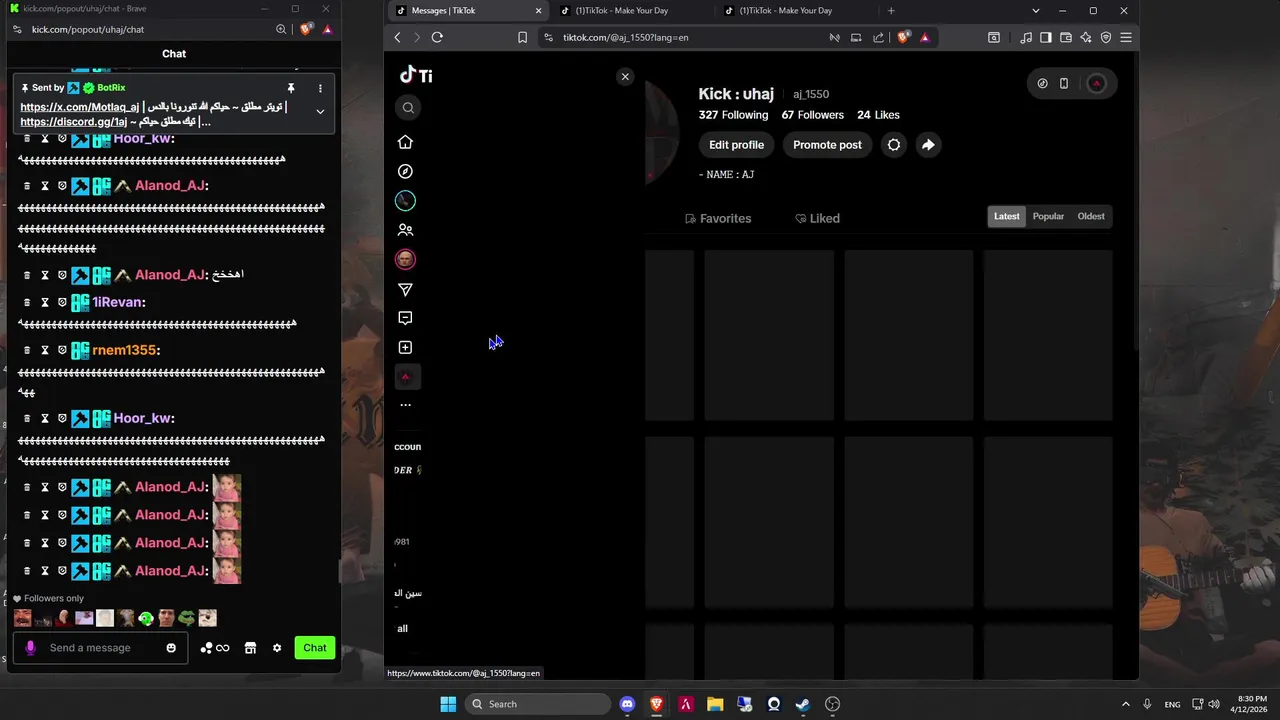Open Brave Wallet icon
The width and height of the screenshot is (1280, 720).
click(1065, 37)
